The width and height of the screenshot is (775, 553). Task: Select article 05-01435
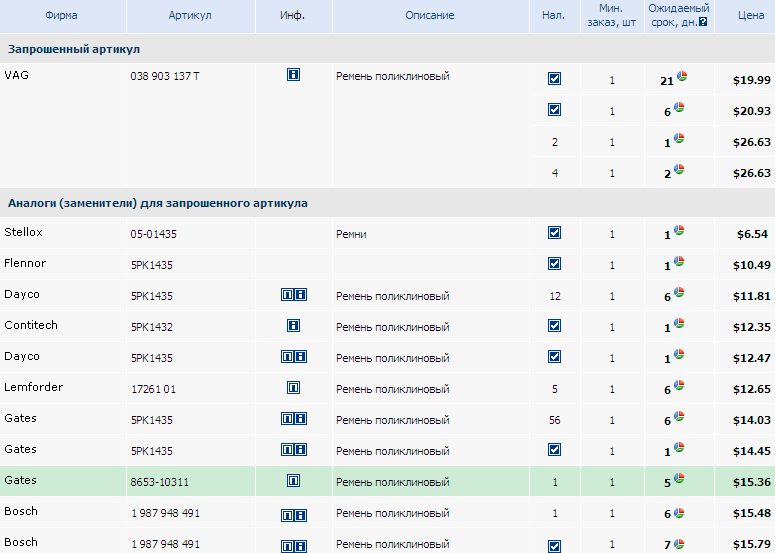pyautogui.click(x=153, y=234)
